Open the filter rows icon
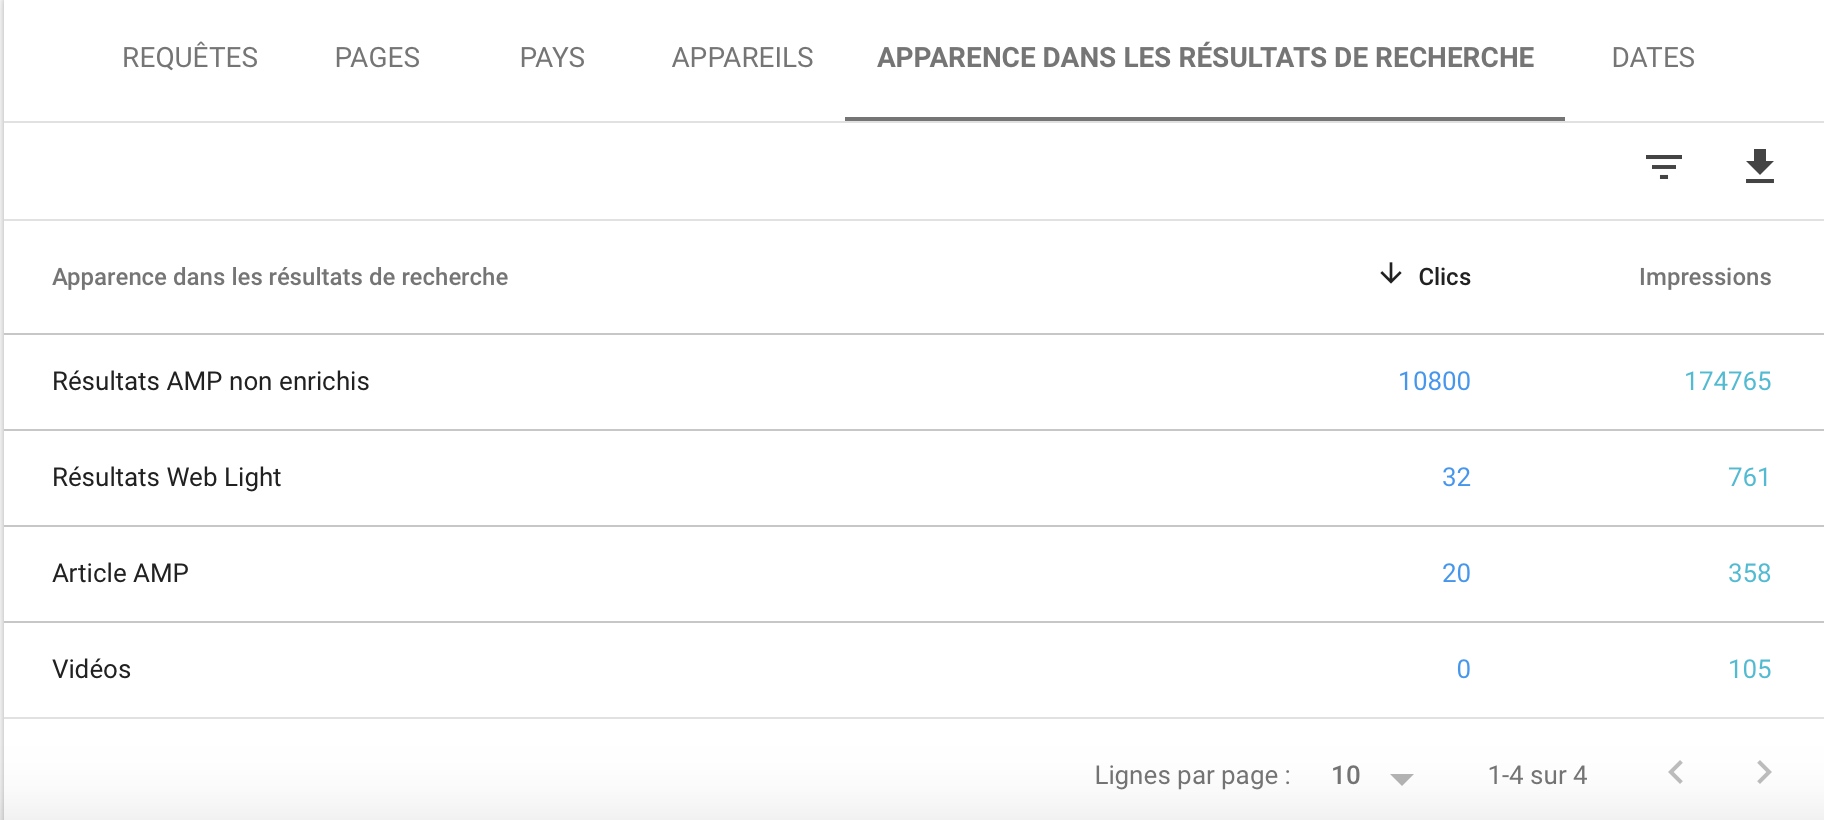 [1663, 167]
